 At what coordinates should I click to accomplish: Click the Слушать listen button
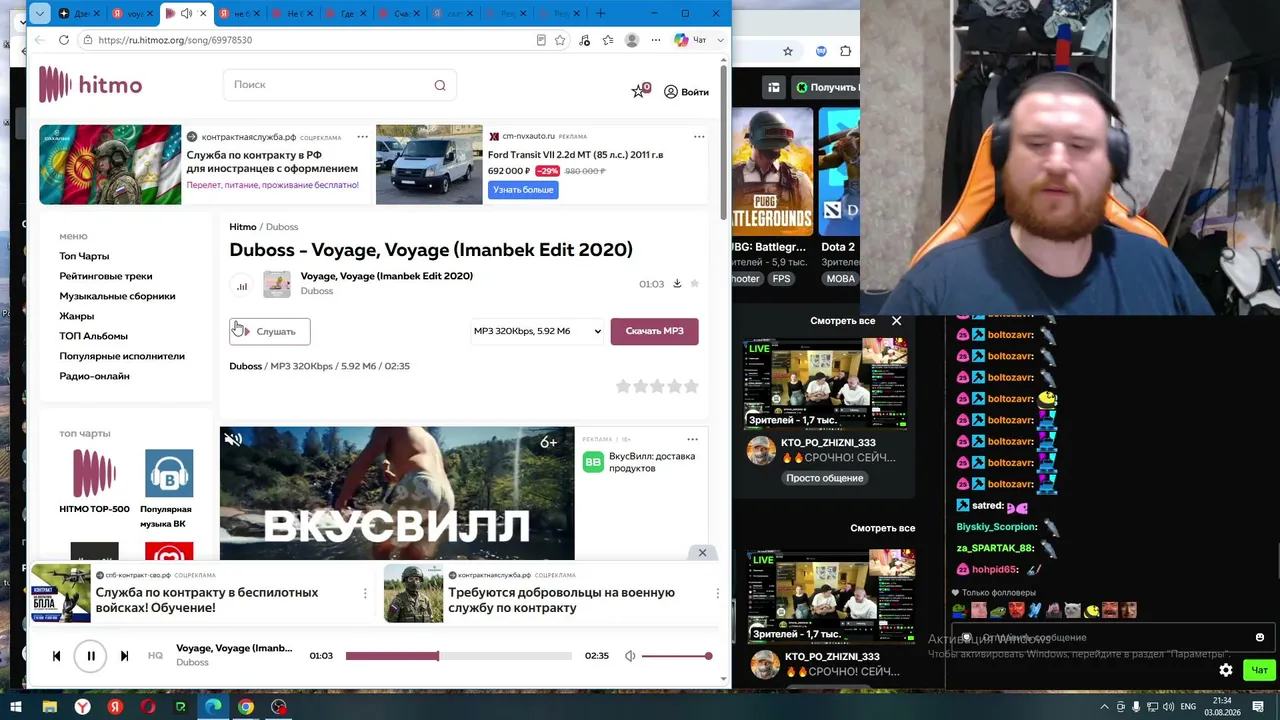tap(270, 331)
